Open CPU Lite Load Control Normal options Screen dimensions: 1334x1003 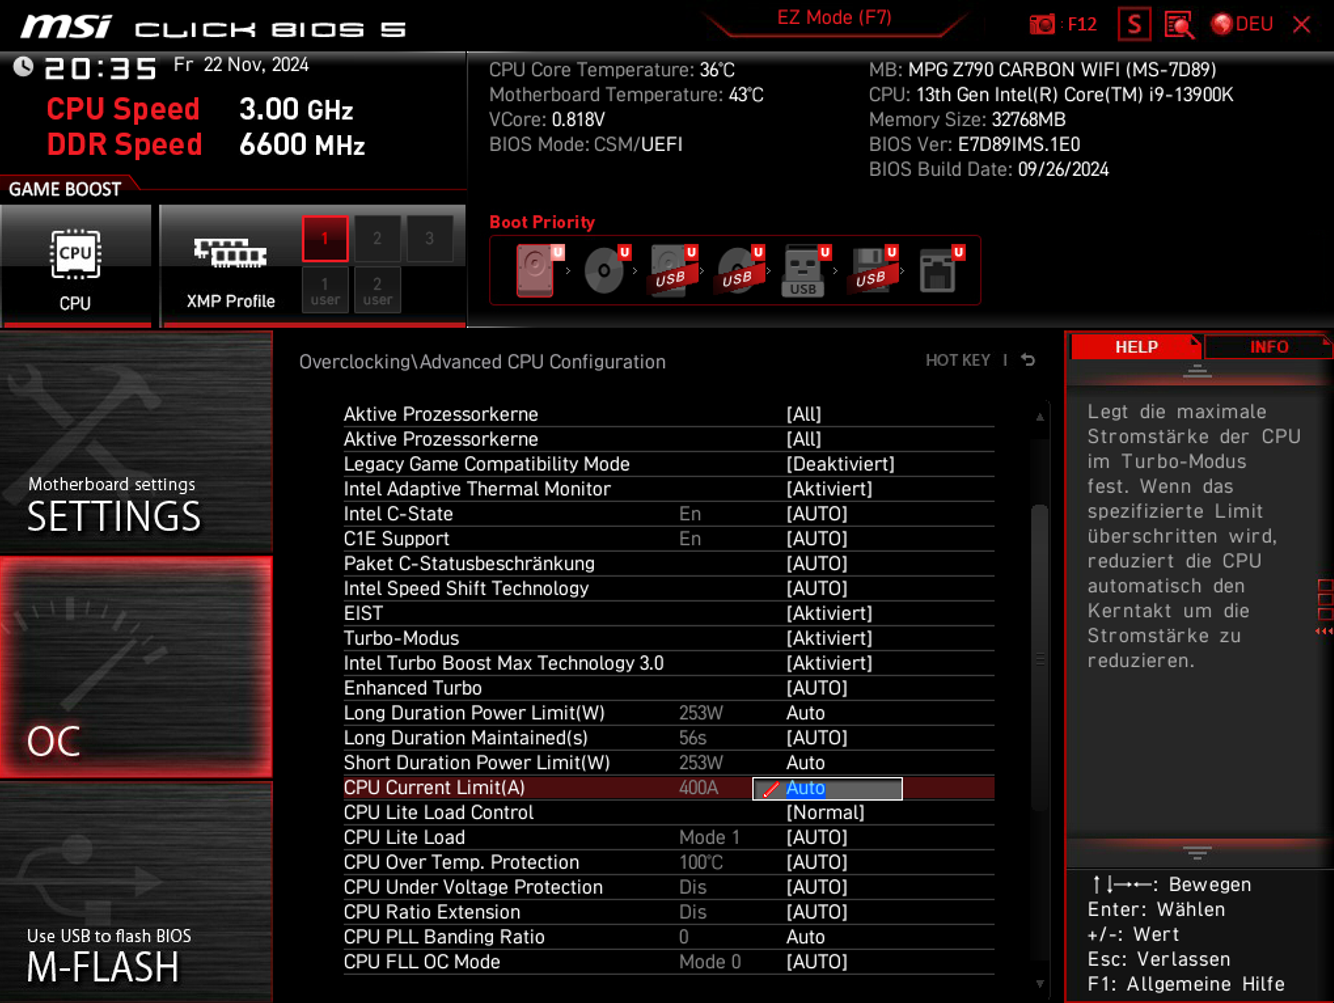point(825,813)
